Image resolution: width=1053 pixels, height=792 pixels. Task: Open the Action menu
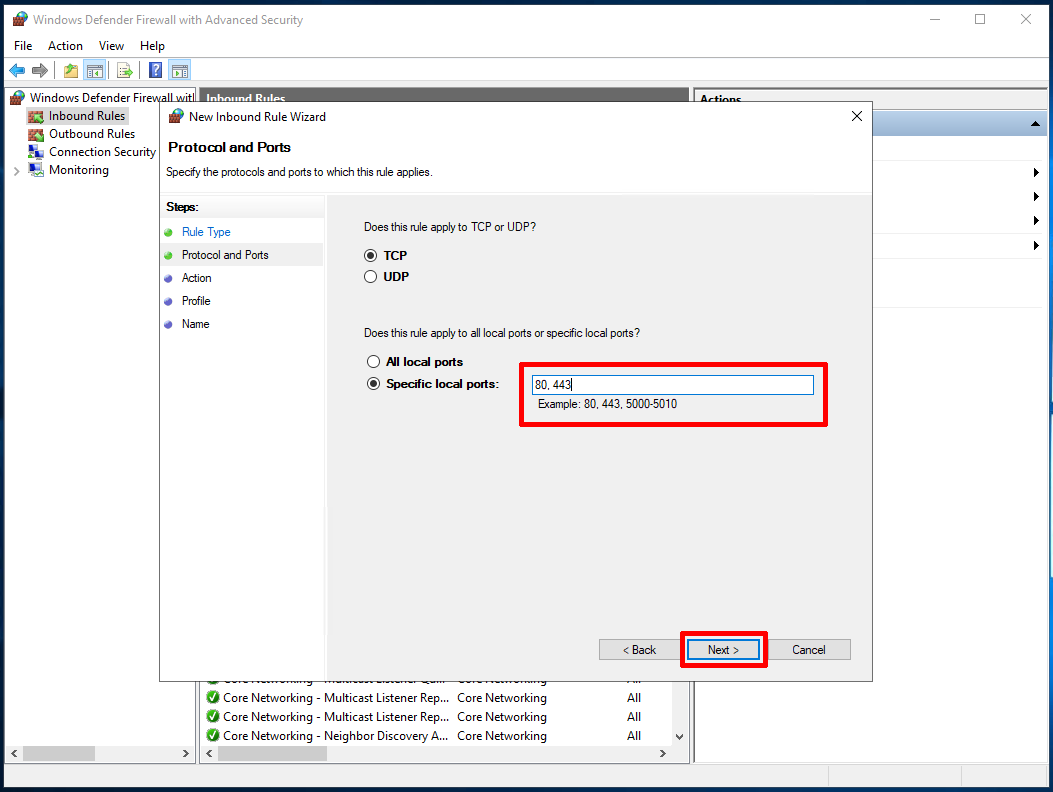tap(65, 46)
